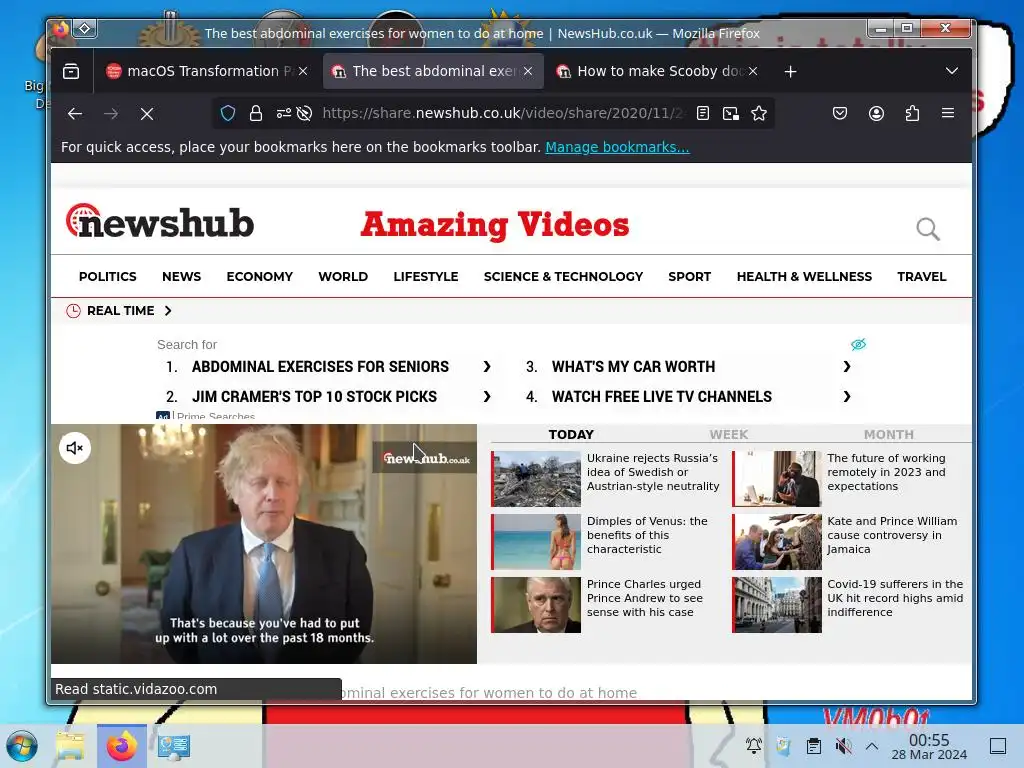This screenshot has height=768, width=1024.
Task: Open the SPORT menu section
Action: click(x=690, y=277)
